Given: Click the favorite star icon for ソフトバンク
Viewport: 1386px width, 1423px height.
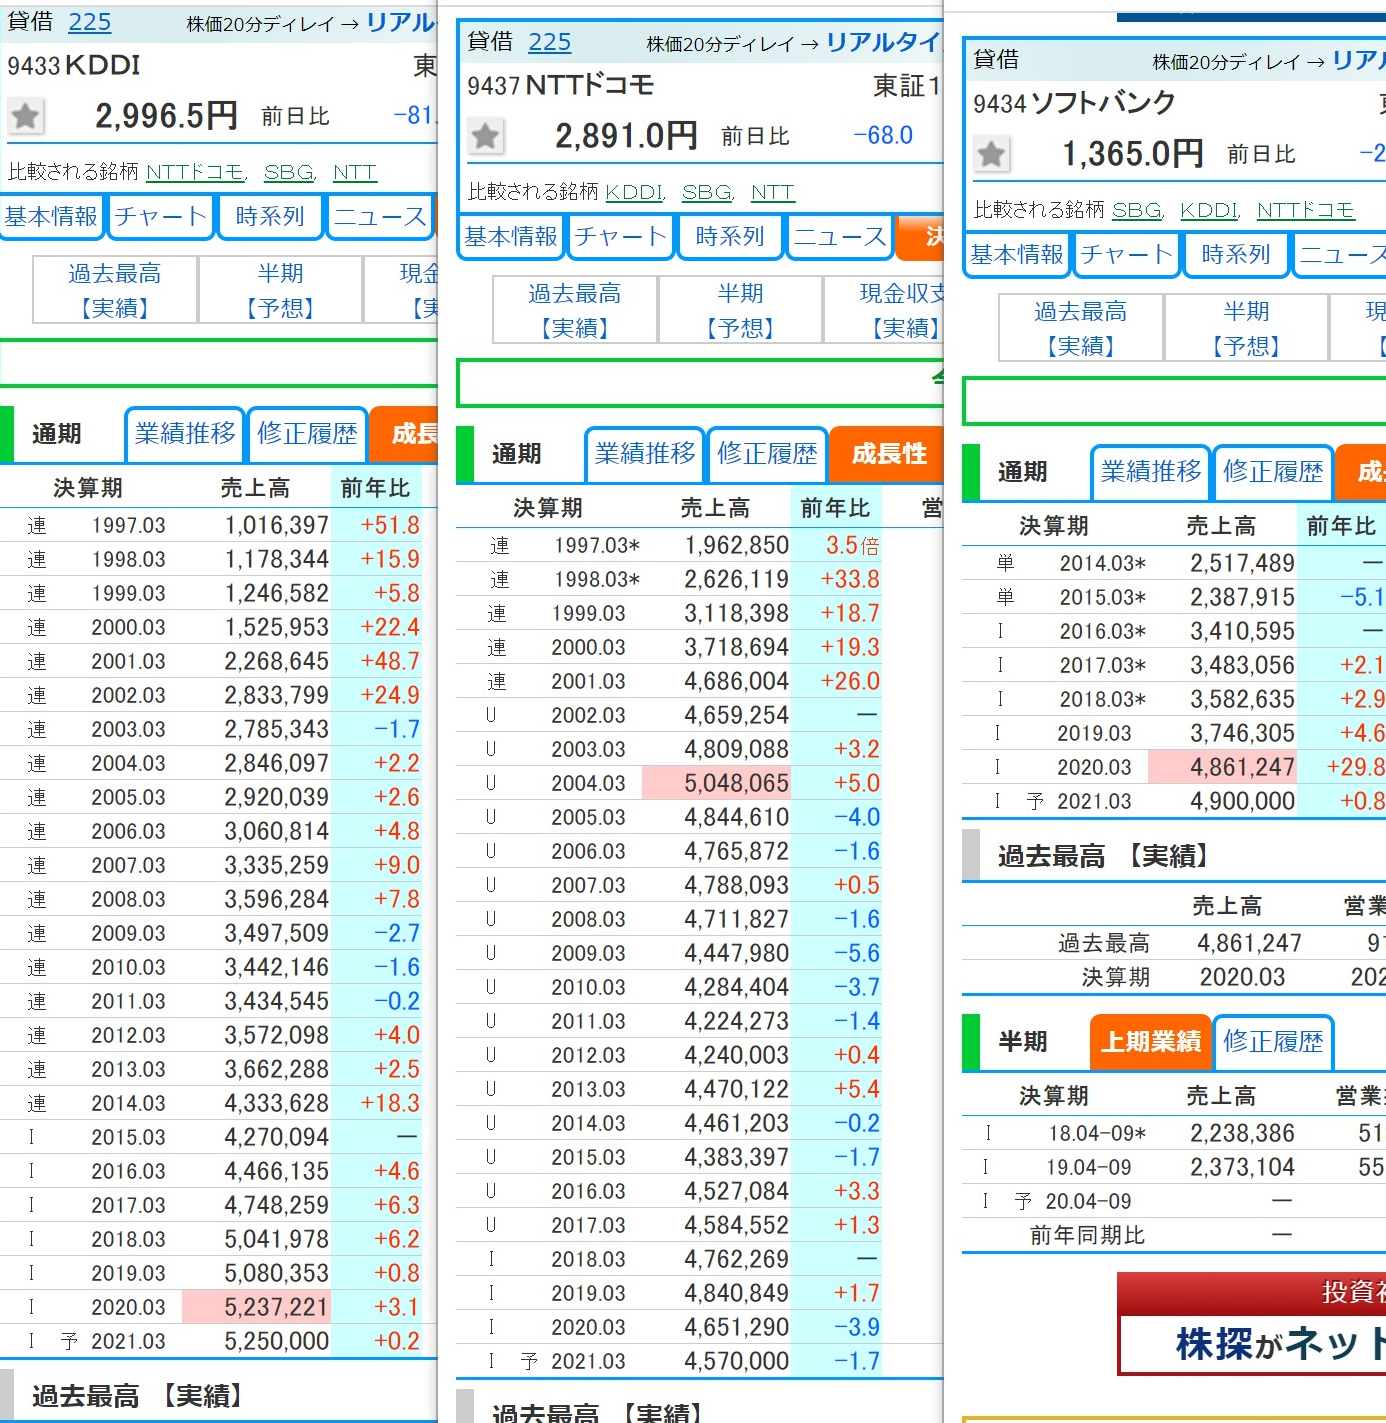Looking at the screenshot, I should 991,154.
